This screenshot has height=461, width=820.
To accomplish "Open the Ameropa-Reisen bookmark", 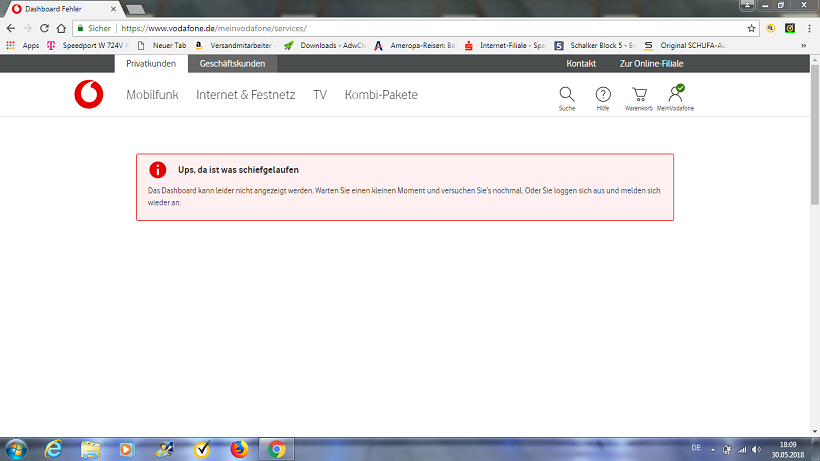I will 415,45.
